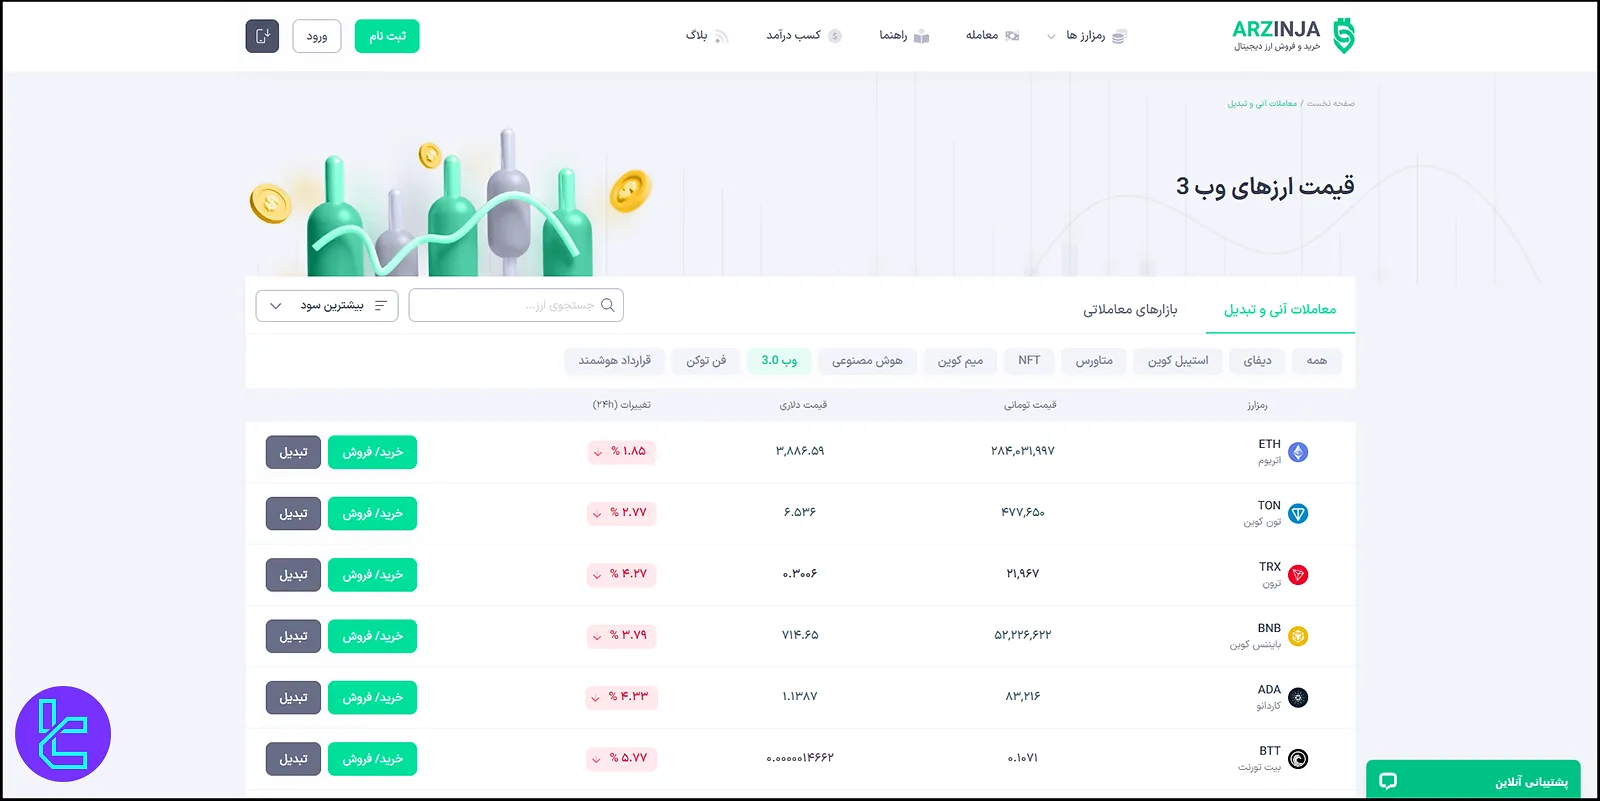1600x801 pixels.
Task: Click تبدیل button for ADA
Action: 293,698
